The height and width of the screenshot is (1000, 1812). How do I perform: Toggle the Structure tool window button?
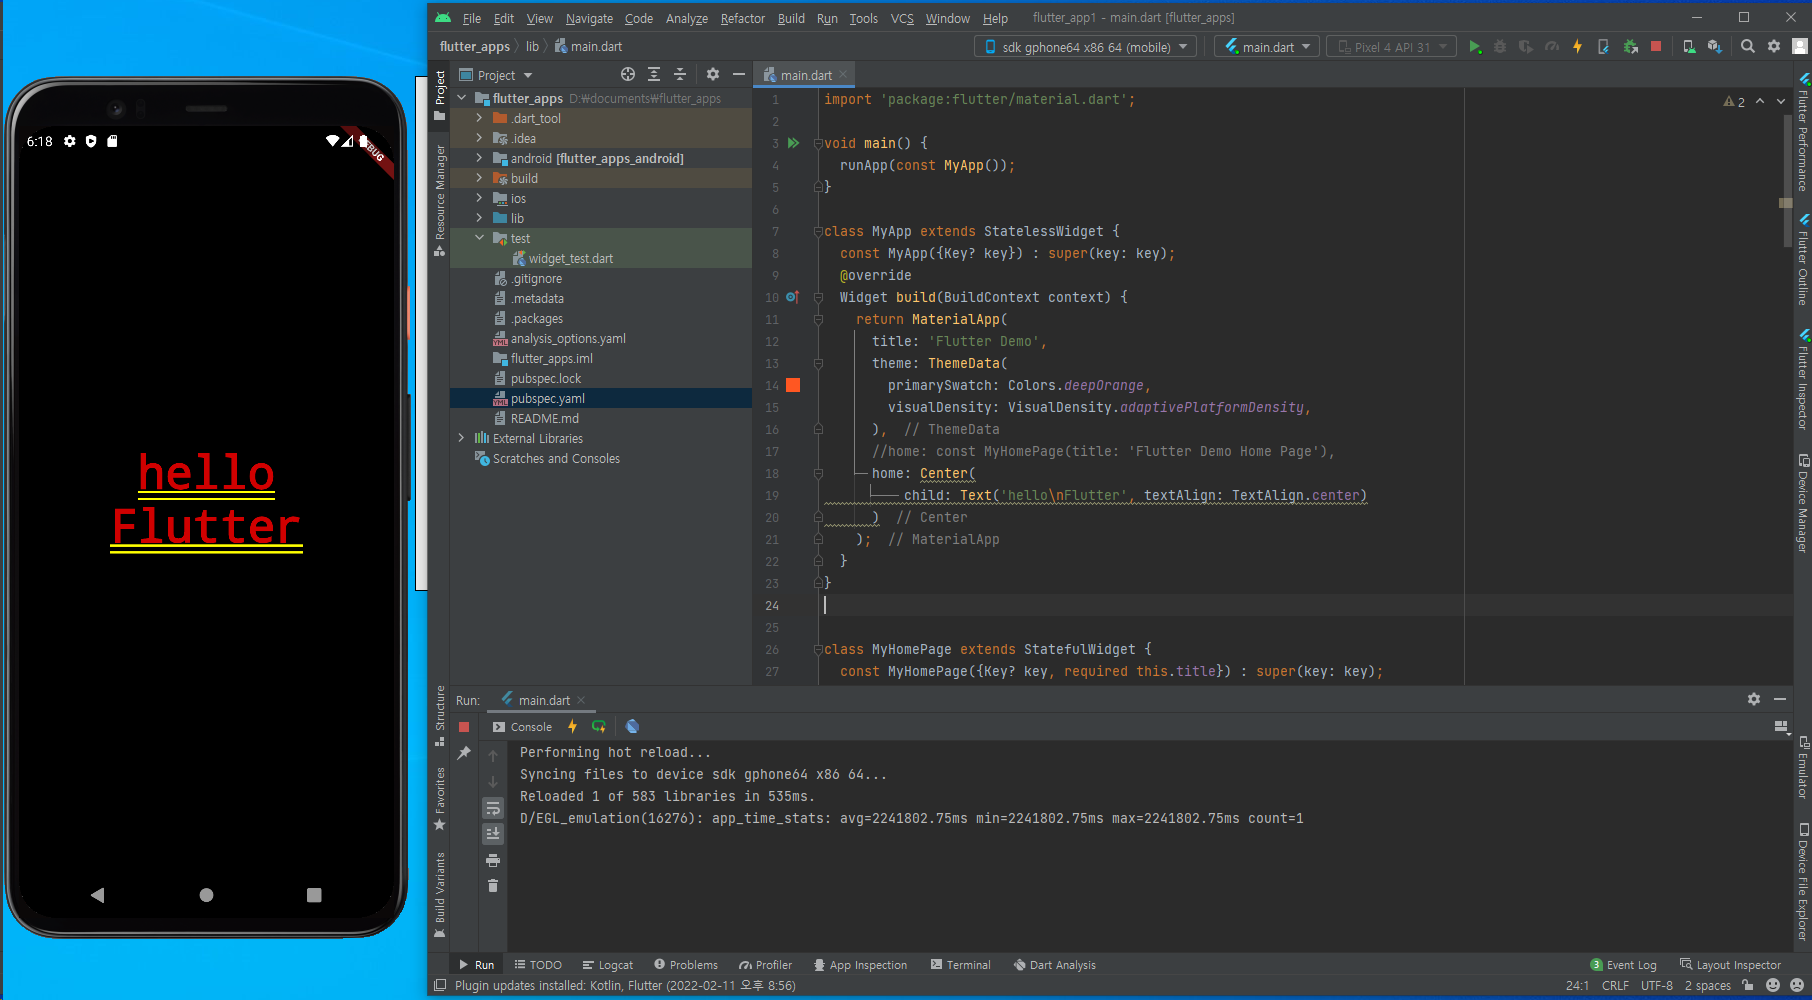point(439,716)
